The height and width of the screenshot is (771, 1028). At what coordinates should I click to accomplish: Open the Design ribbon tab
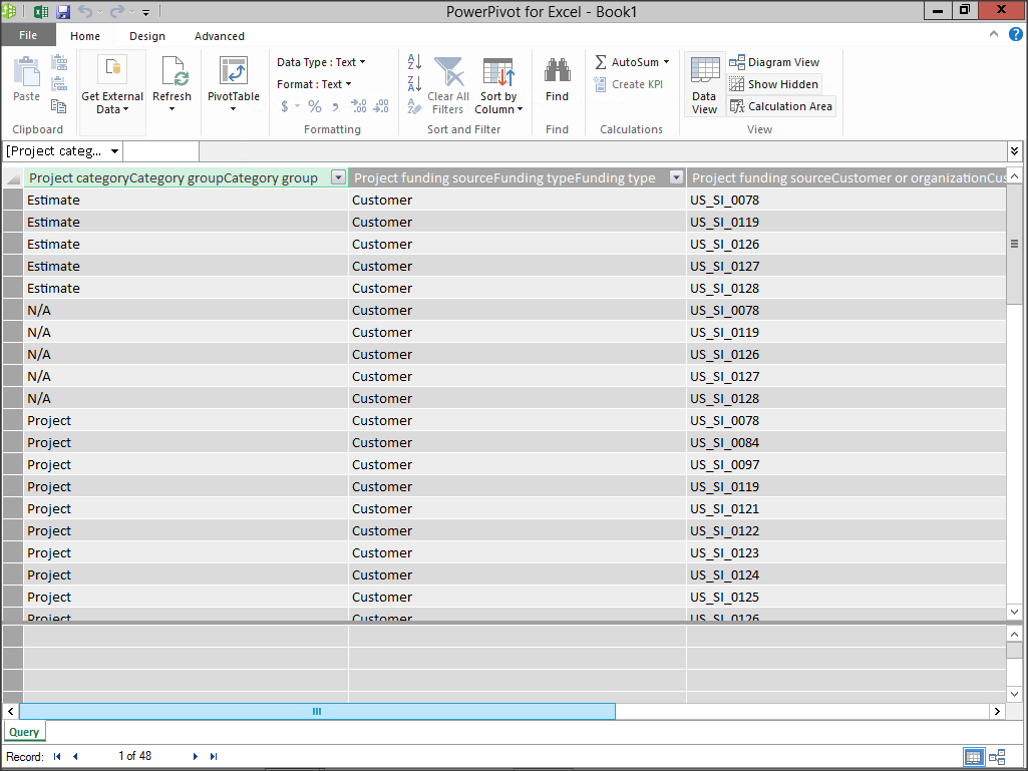tap(147, 36)
